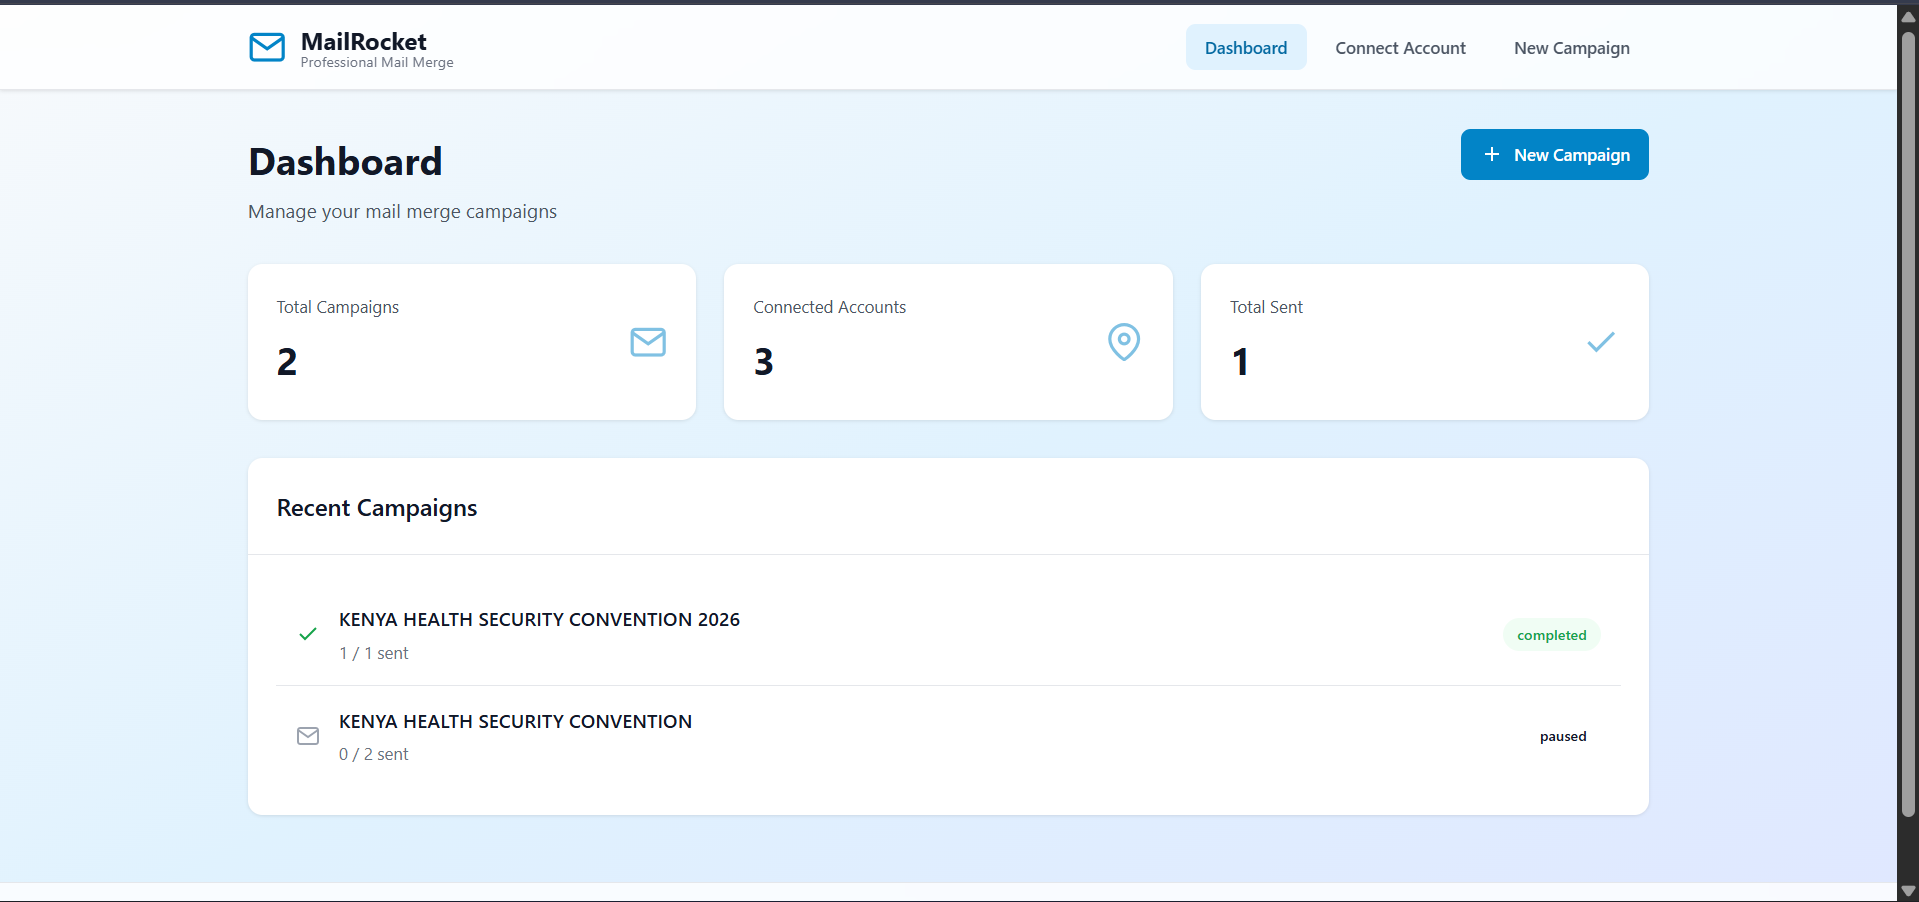The image size is (1919, 902).
Task: Go to Connect Account in the navigation
Action: (x=1400, y=48)
